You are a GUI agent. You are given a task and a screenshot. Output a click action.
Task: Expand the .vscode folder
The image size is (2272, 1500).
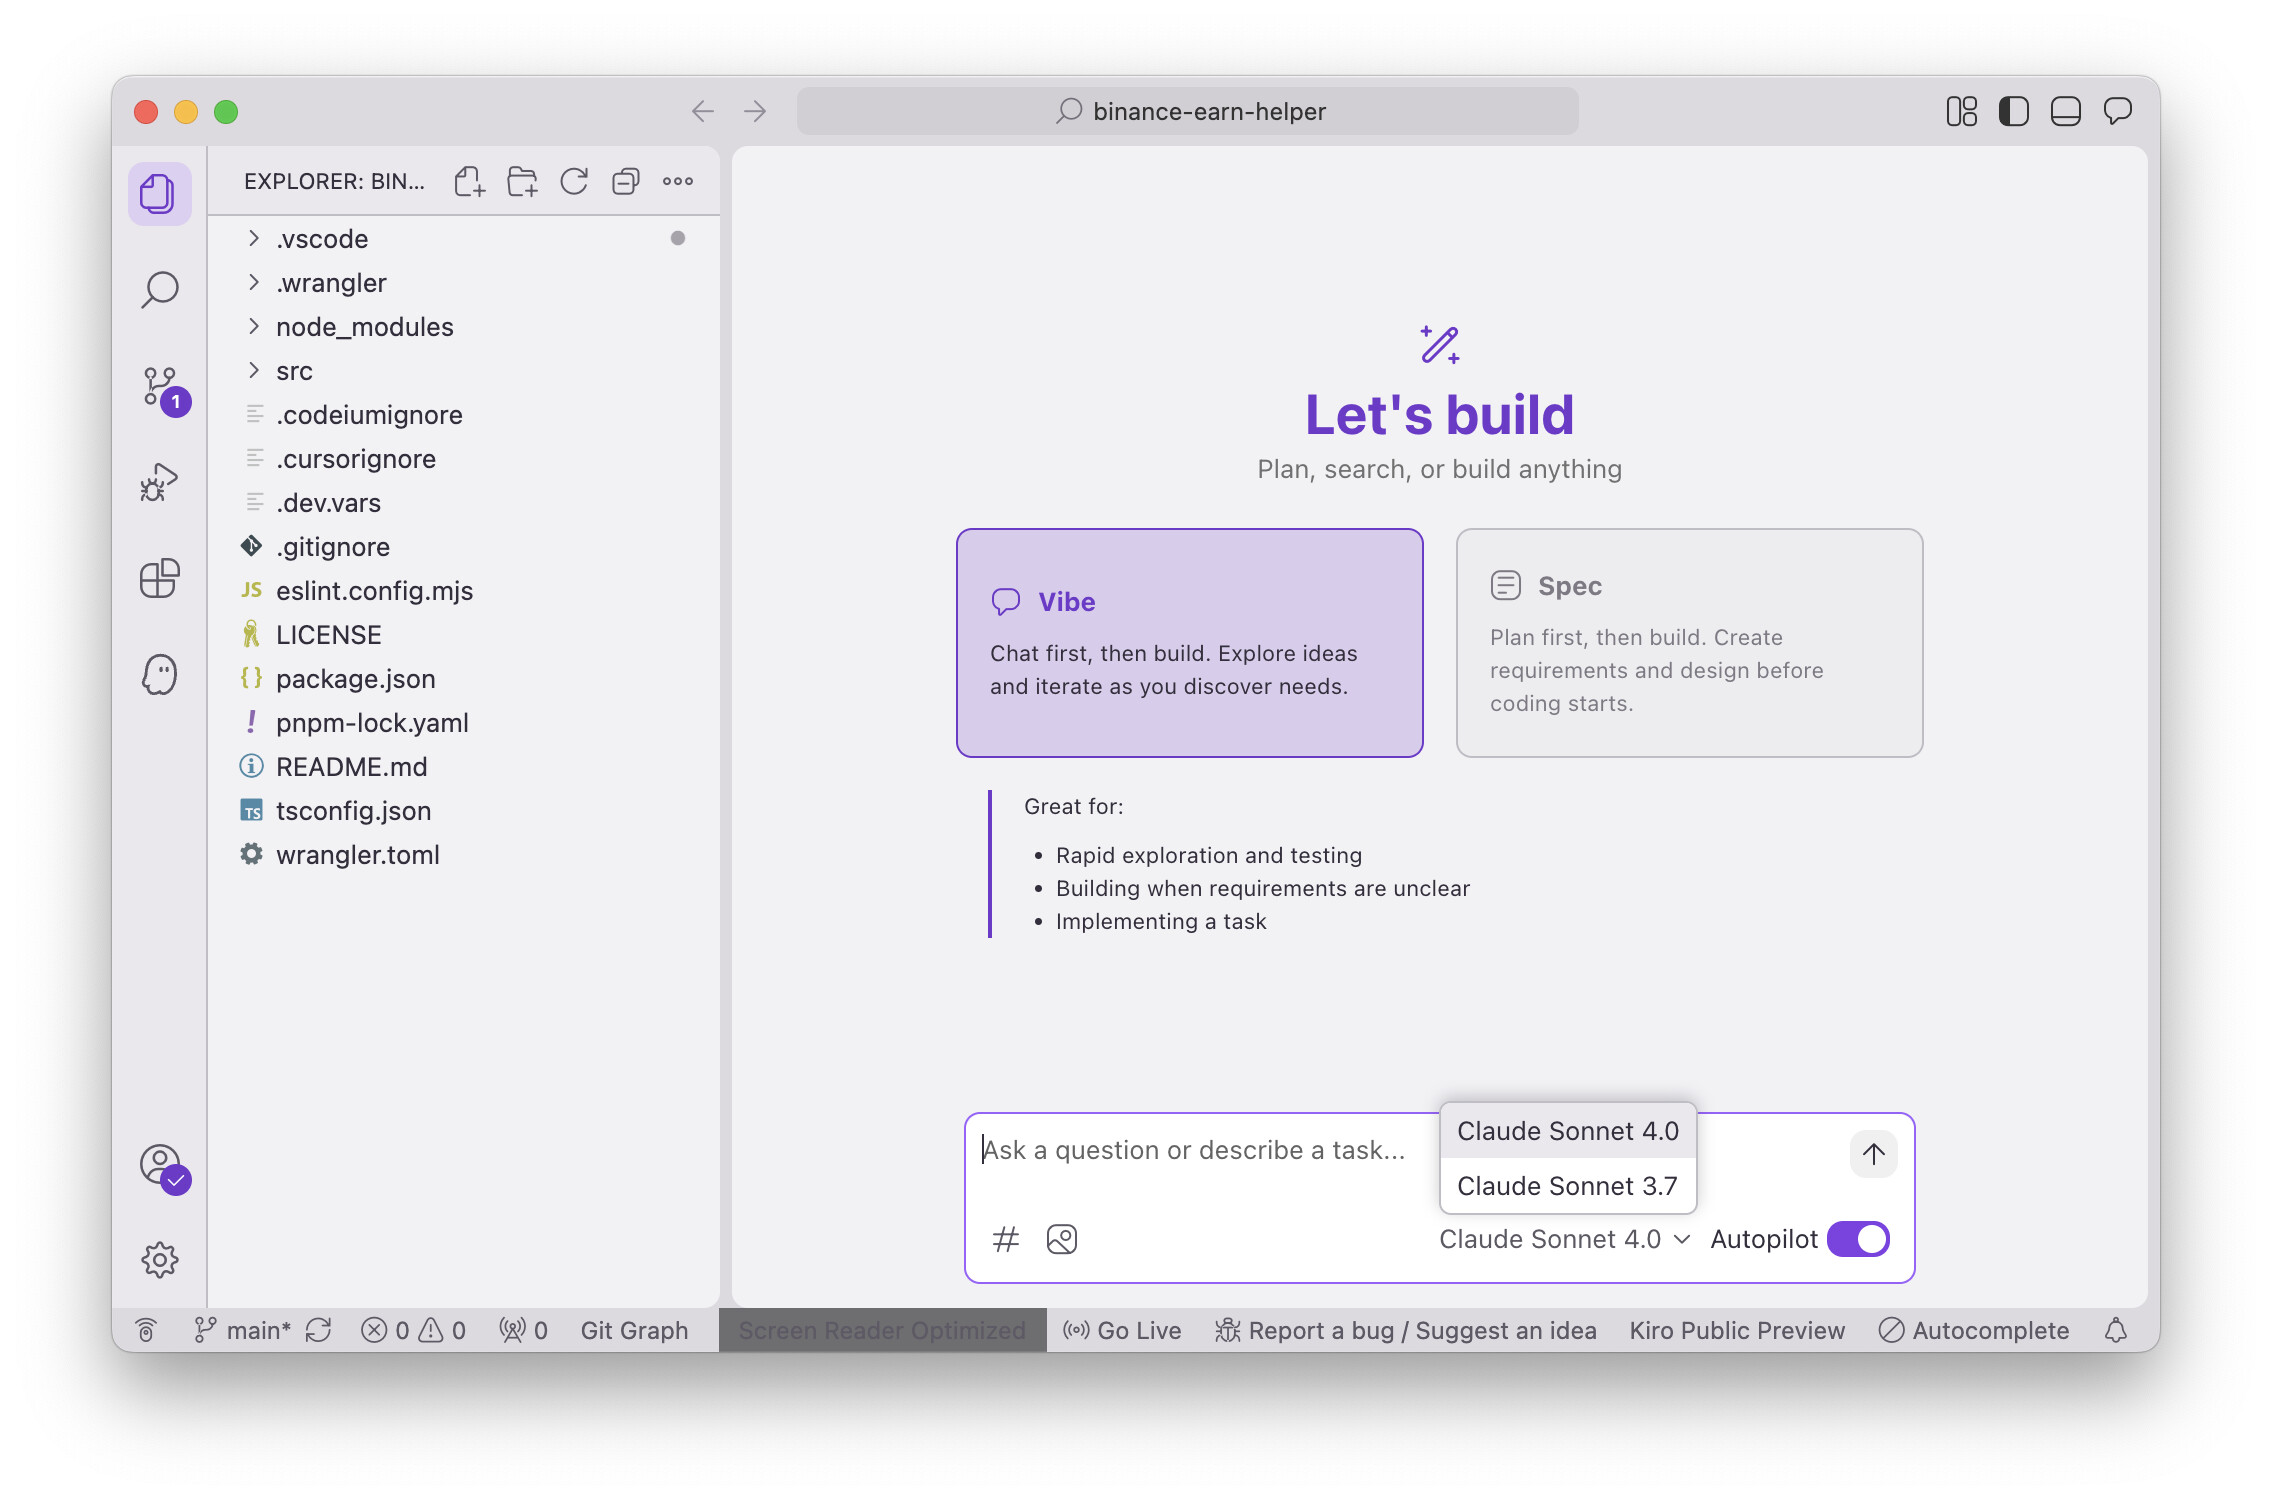(x=464, y=239)
